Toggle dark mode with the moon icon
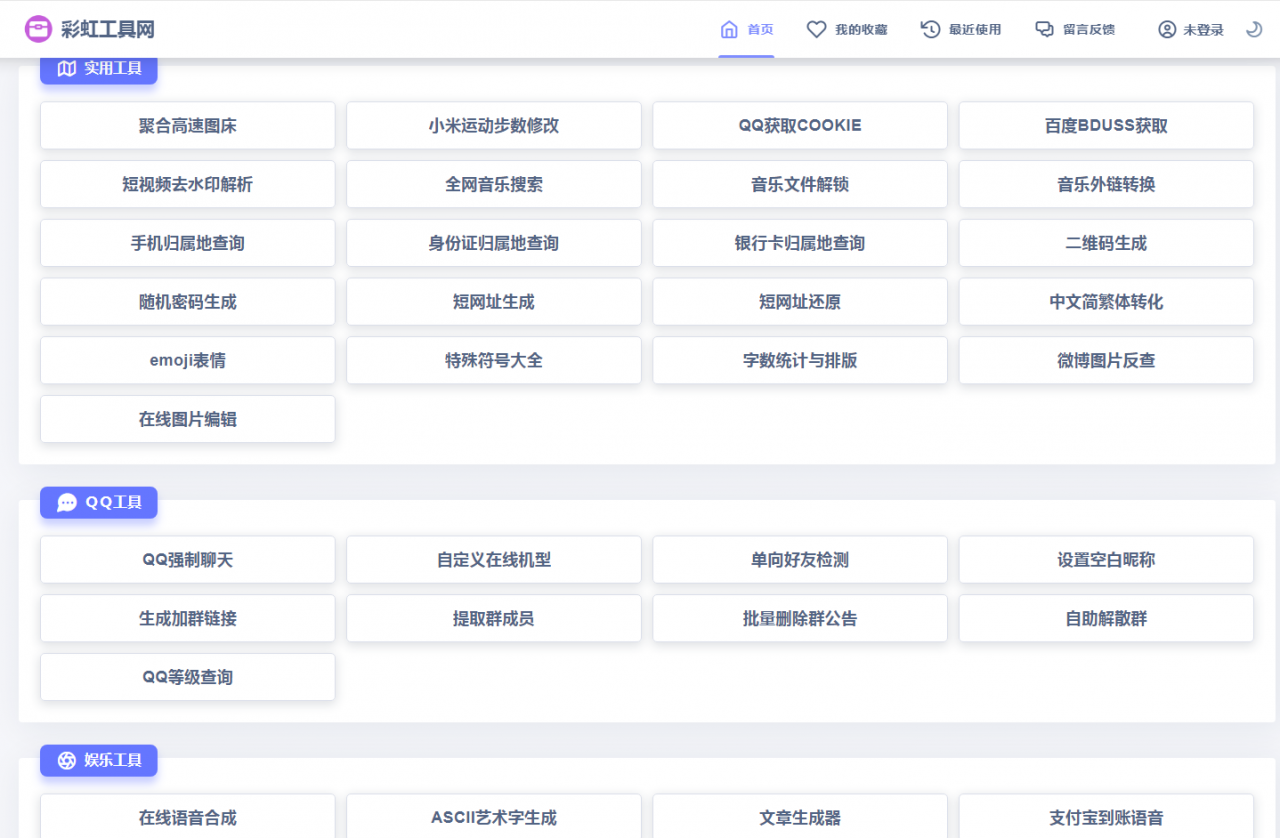Screen dimensions: 1280x838 coord(1254,29)
